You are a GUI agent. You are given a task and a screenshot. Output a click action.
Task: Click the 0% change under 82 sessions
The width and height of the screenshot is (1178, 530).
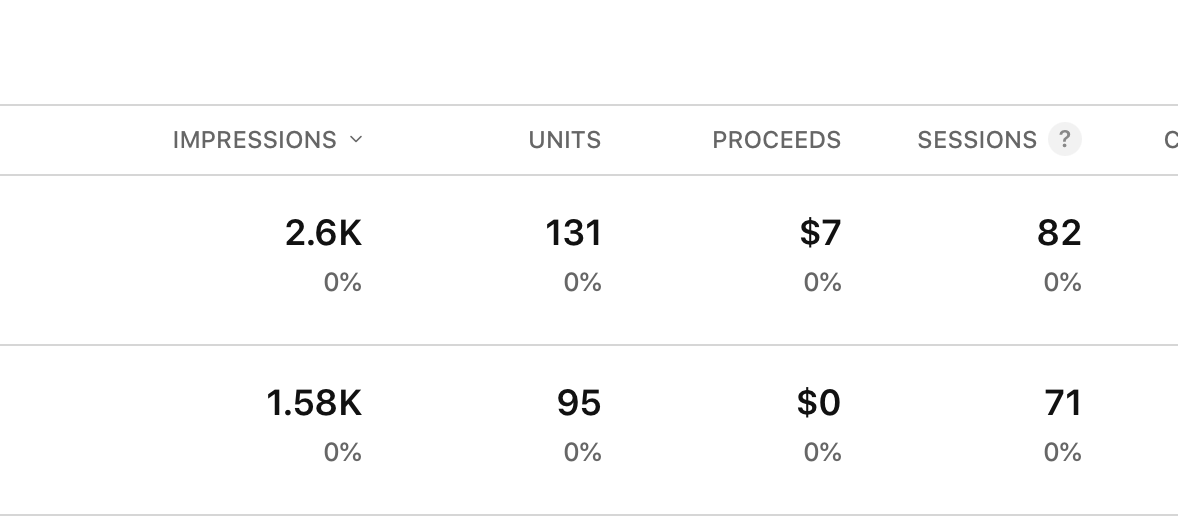(x=1063, y=283)
